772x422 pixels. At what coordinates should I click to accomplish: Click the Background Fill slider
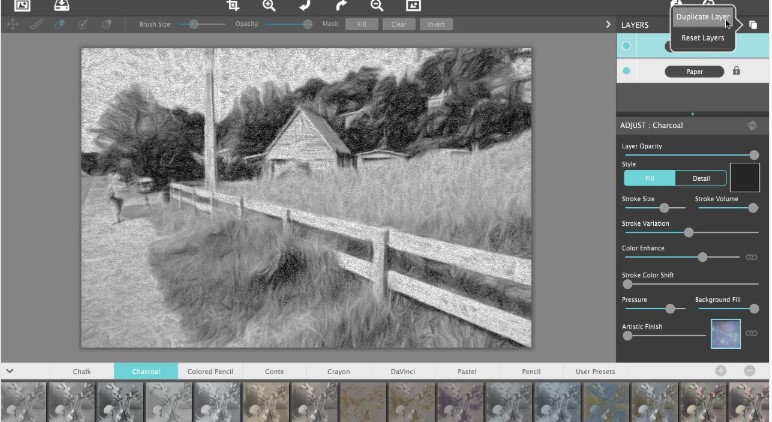(x=728, y=309)
